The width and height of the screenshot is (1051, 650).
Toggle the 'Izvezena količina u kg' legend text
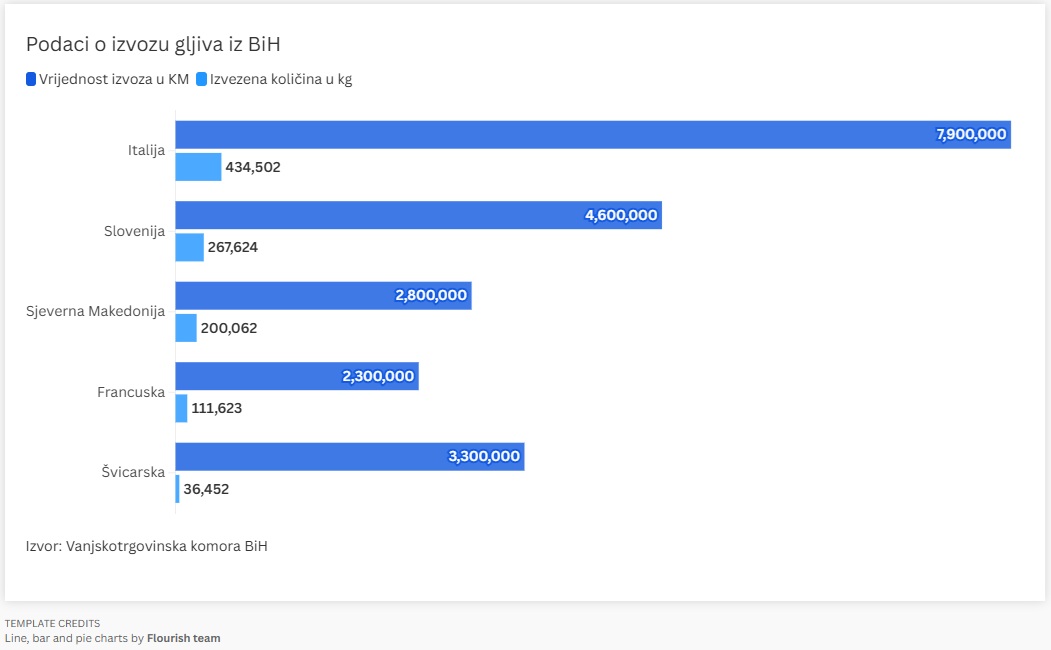281,80
